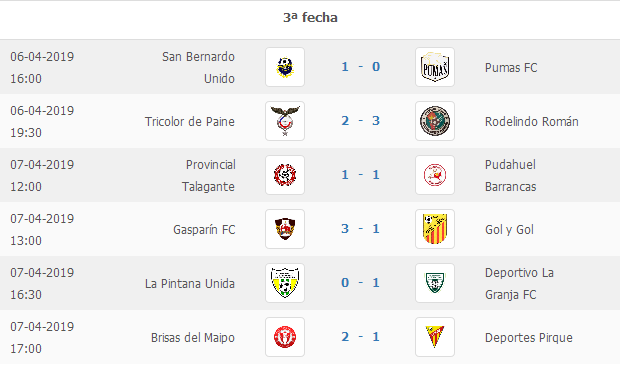Screen dimensions: 620x365
Task: Click the 0 - 1 score link
Action: tap(361, 283)
